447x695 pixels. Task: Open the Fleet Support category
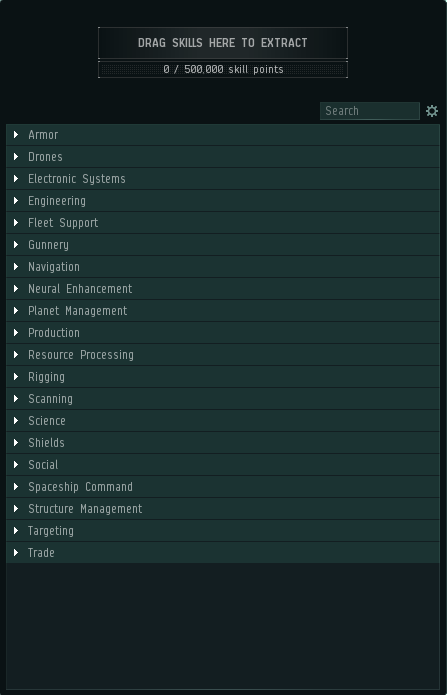pyautogui.click(x=223, y=223)
